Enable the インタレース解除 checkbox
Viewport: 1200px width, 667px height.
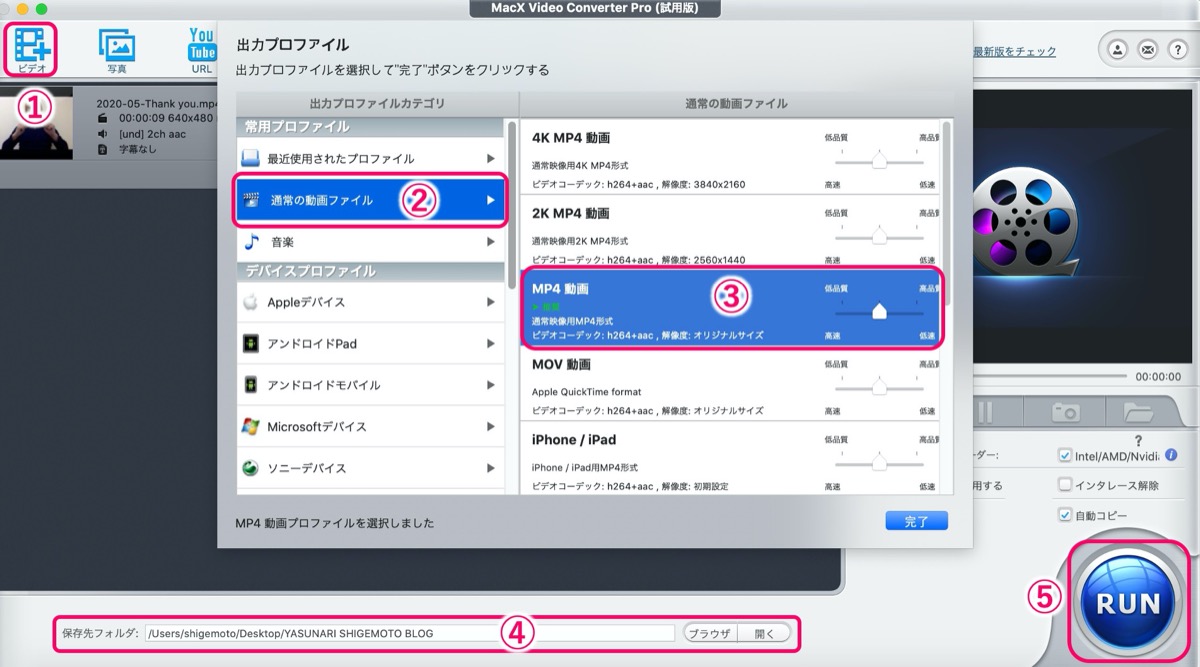(x=1065, y=485)
